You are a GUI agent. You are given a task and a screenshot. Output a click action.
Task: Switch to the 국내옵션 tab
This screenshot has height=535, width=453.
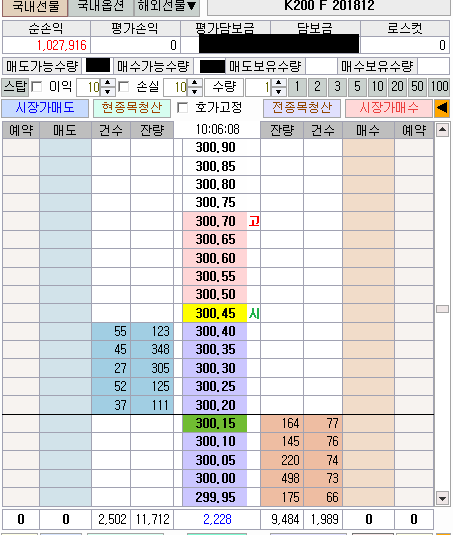(x=101, y=6)
